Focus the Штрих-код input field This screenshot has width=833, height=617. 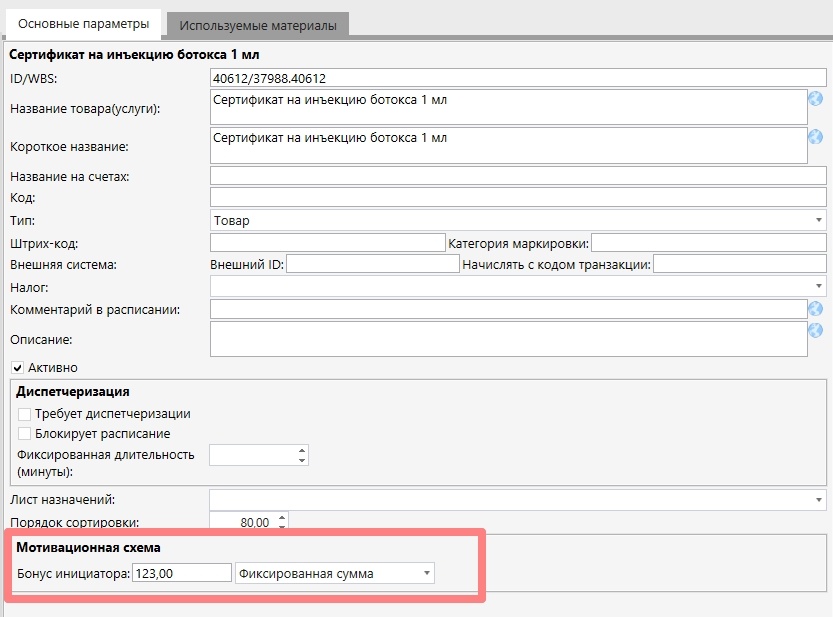[x=327, y=242]
